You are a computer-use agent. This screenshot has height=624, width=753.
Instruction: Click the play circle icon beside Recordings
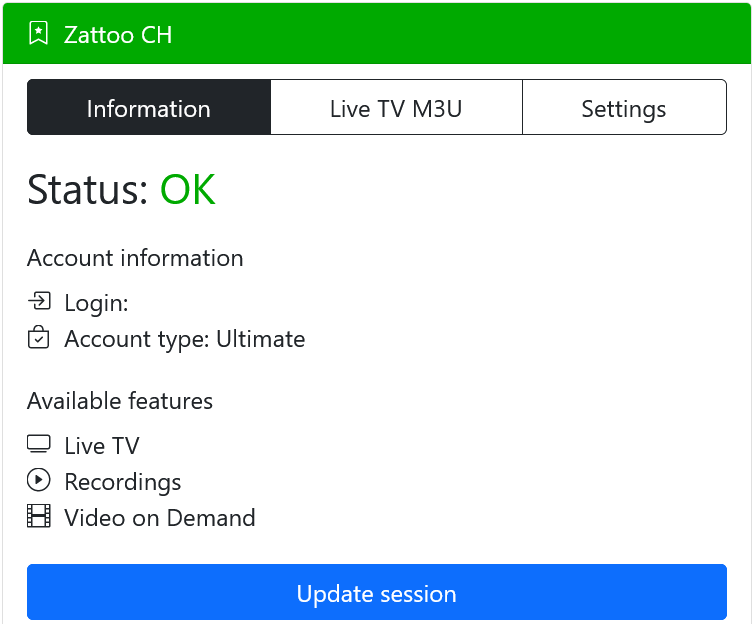(x=38, y=480)
